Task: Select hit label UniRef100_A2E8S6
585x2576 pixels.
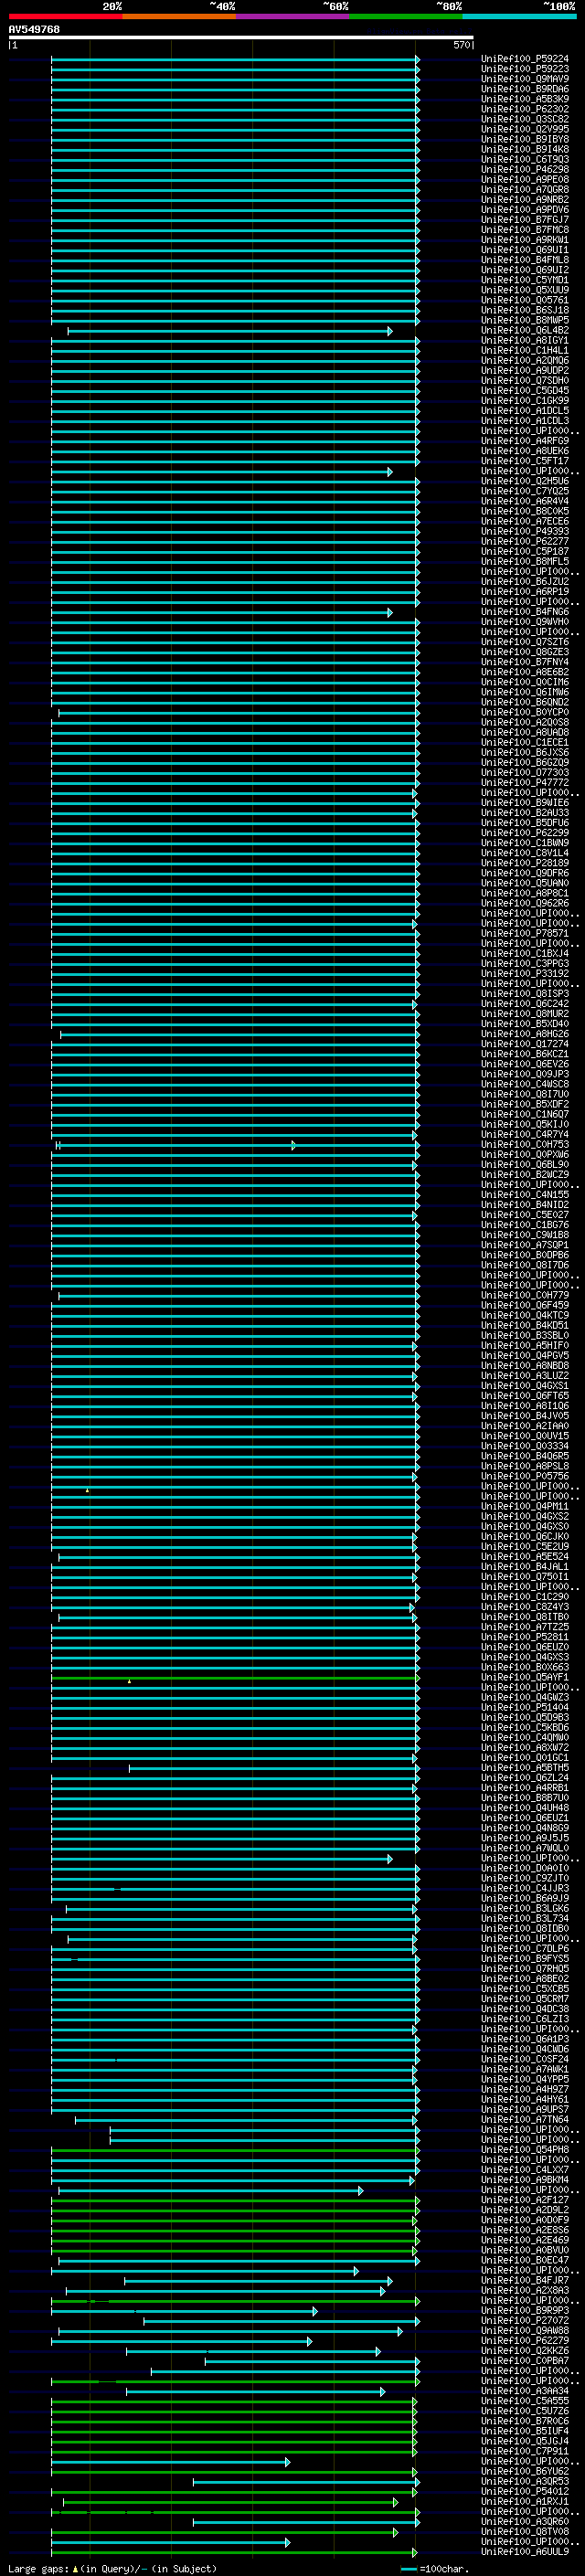Action: (525, 2229)
